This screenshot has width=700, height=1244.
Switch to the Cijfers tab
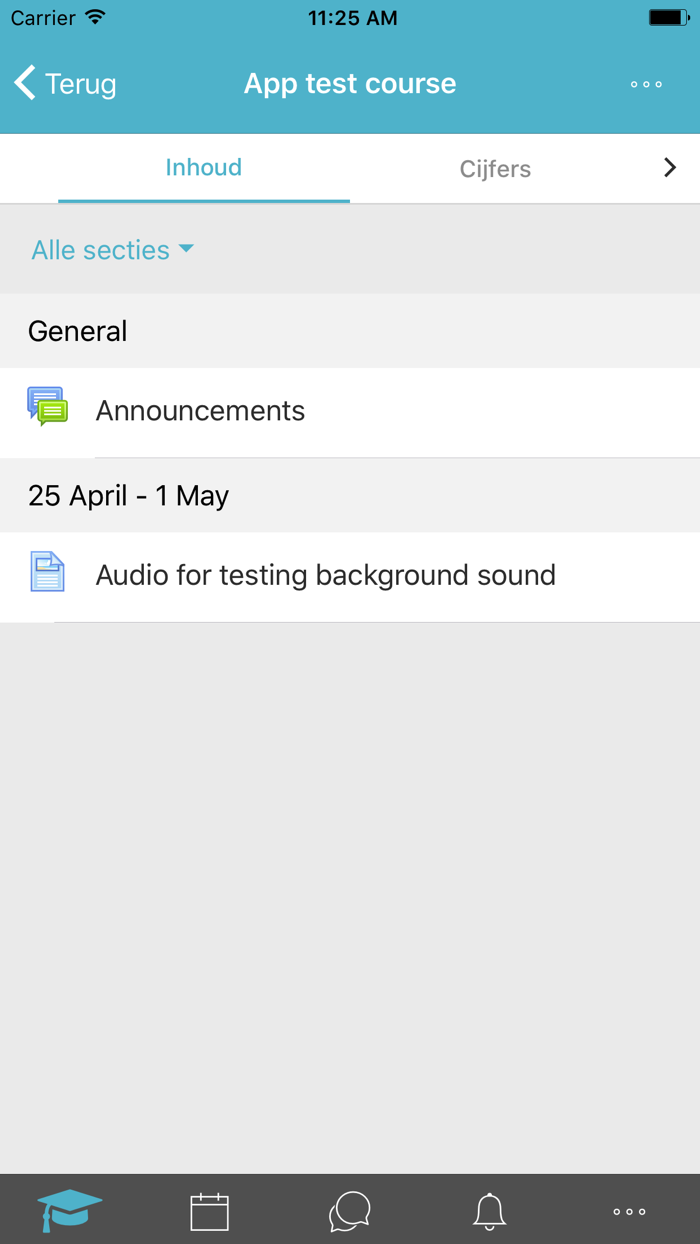click(x=495, y=169)
